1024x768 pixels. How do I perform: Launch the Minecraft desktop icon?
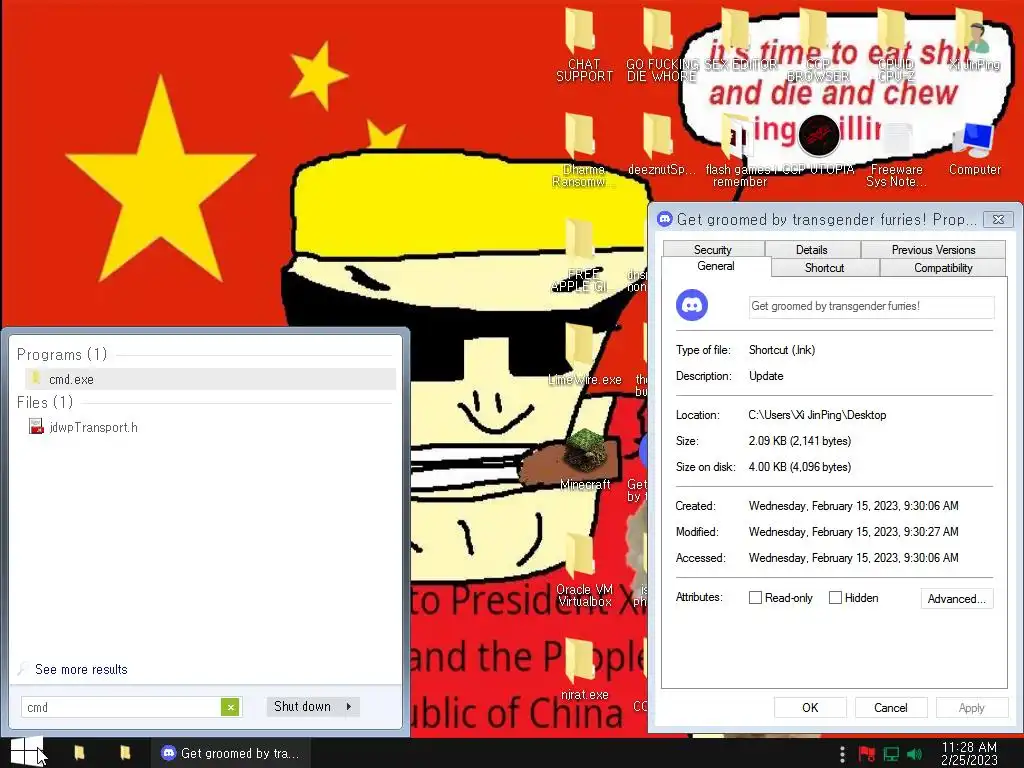[584, 458]
